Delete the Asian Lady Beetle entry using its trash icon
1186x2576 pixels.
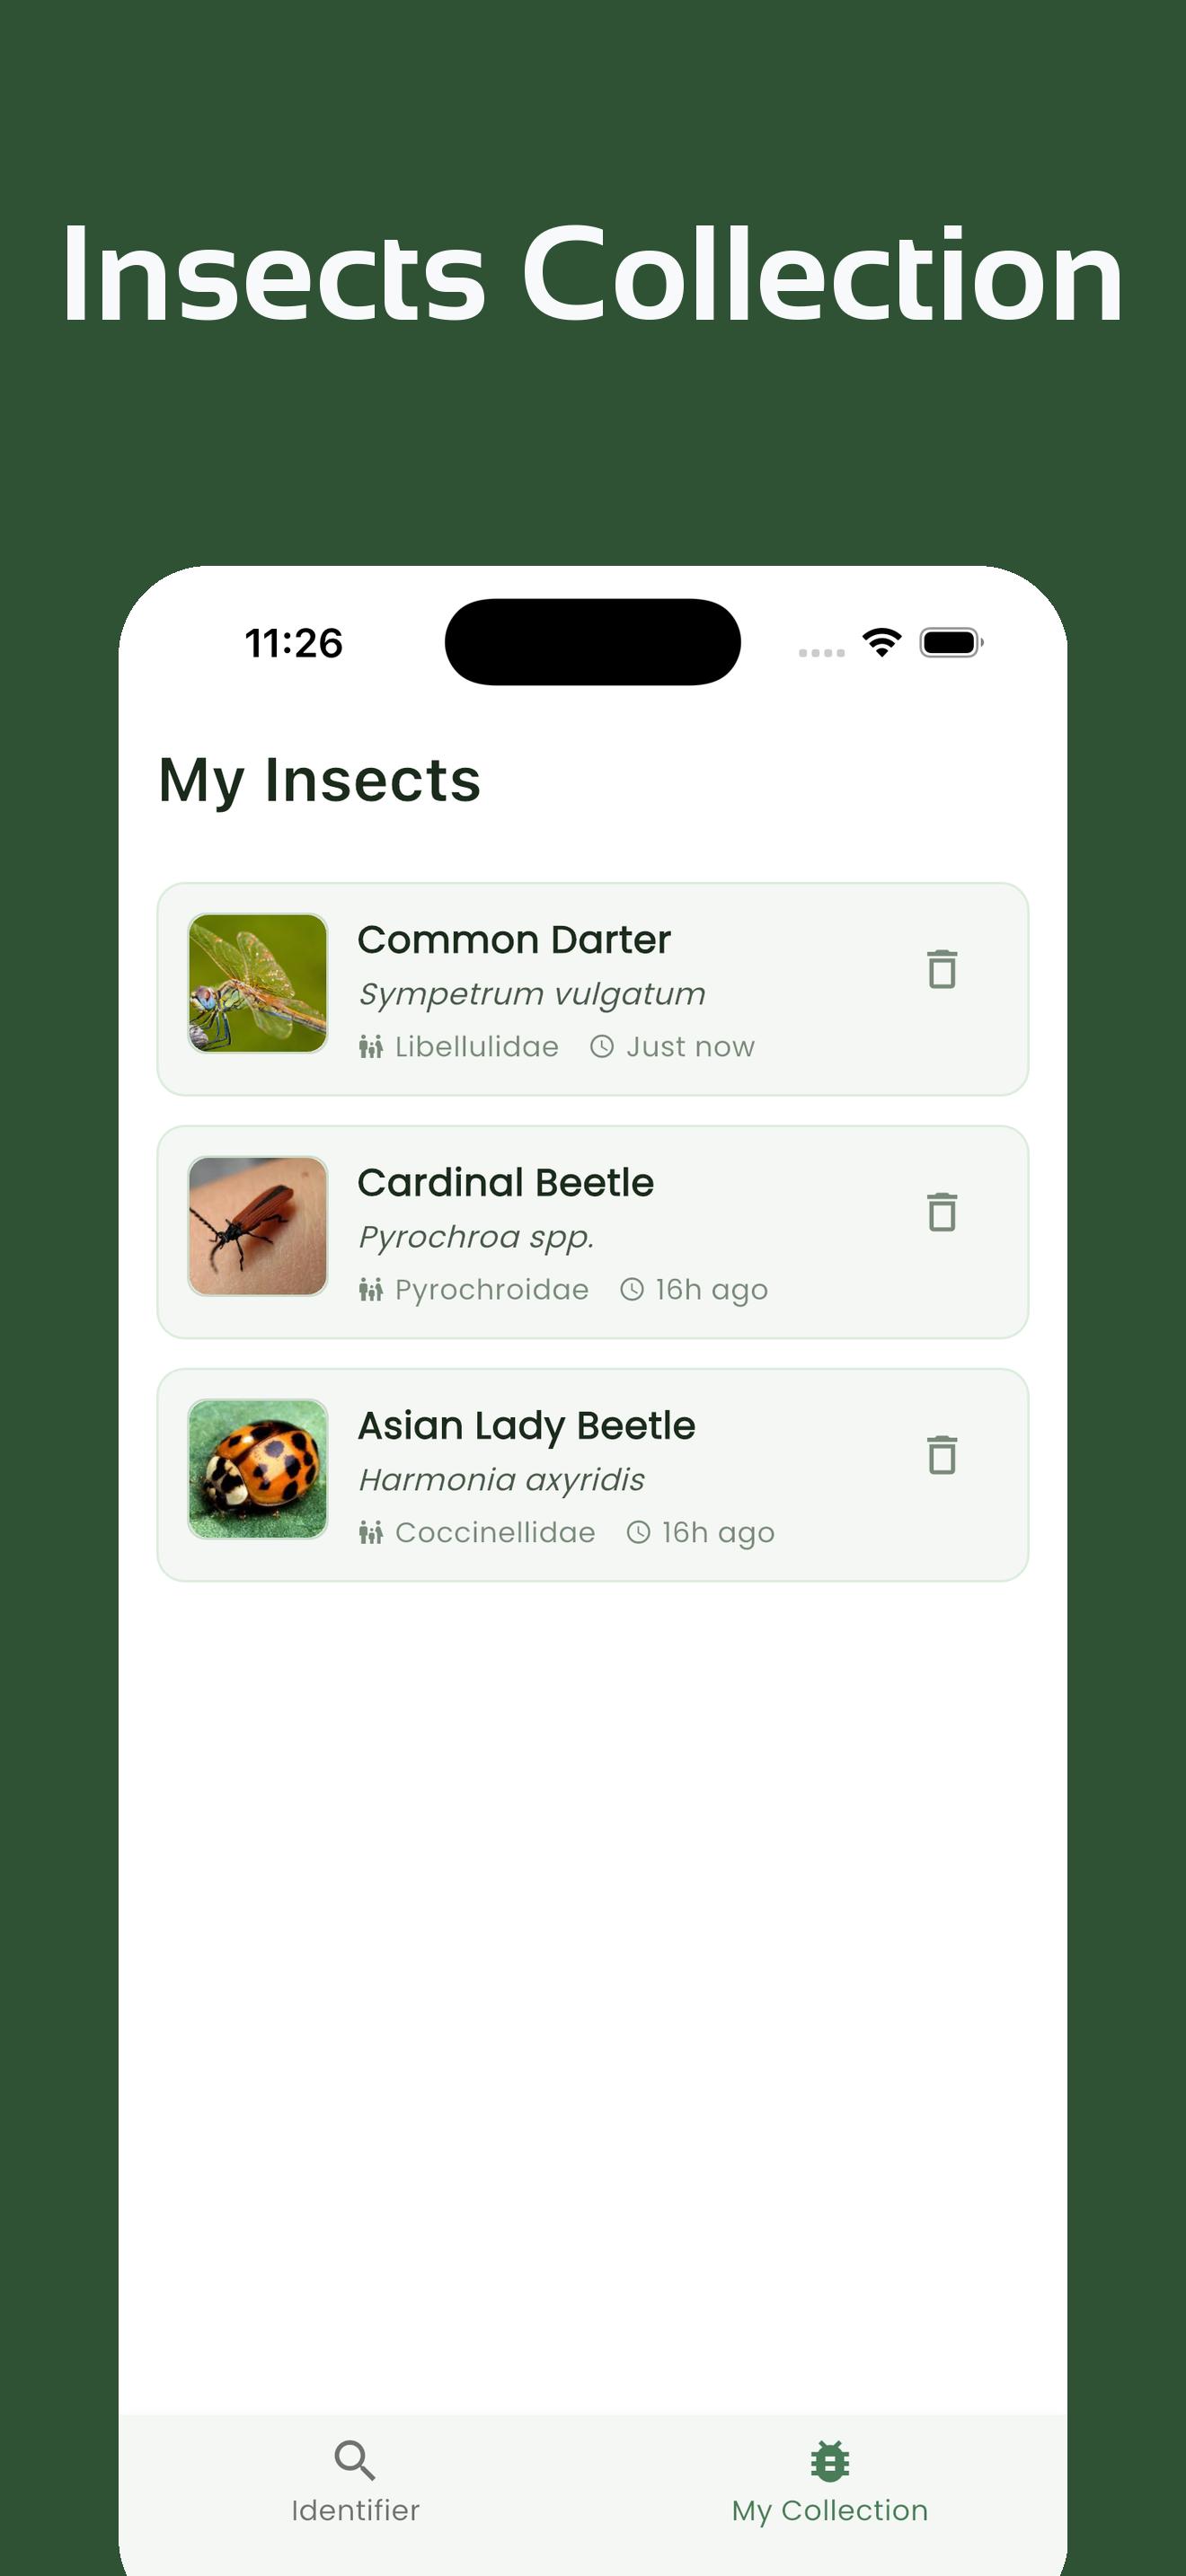(x=941, y=1457)
